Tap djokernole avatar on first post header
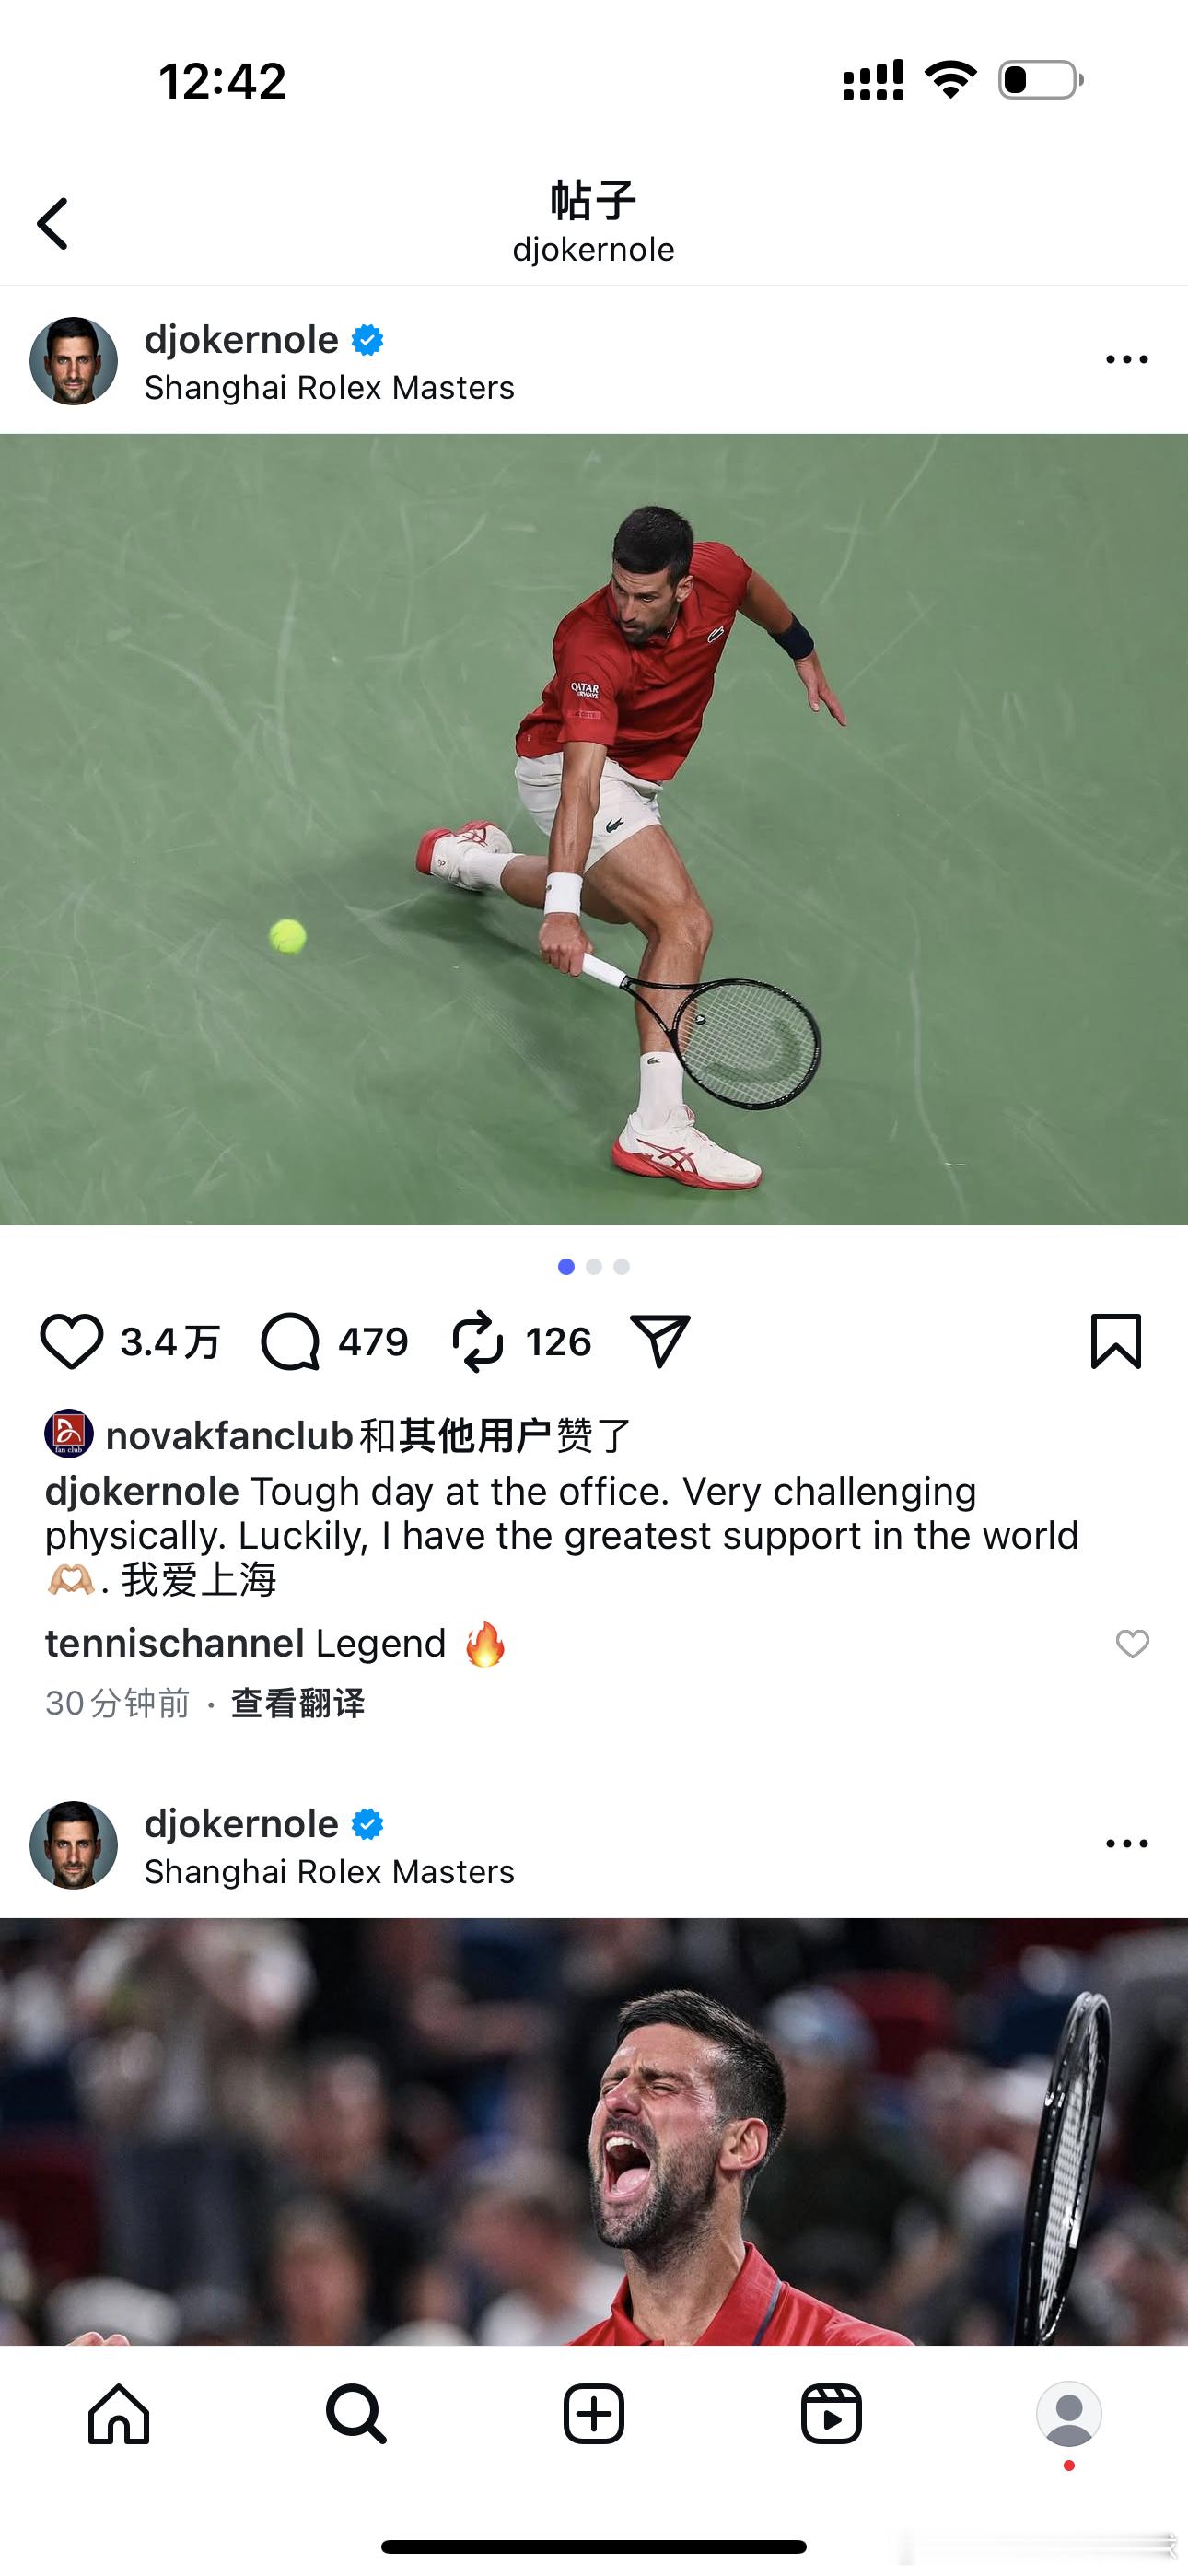 click(x=74, y=361)
